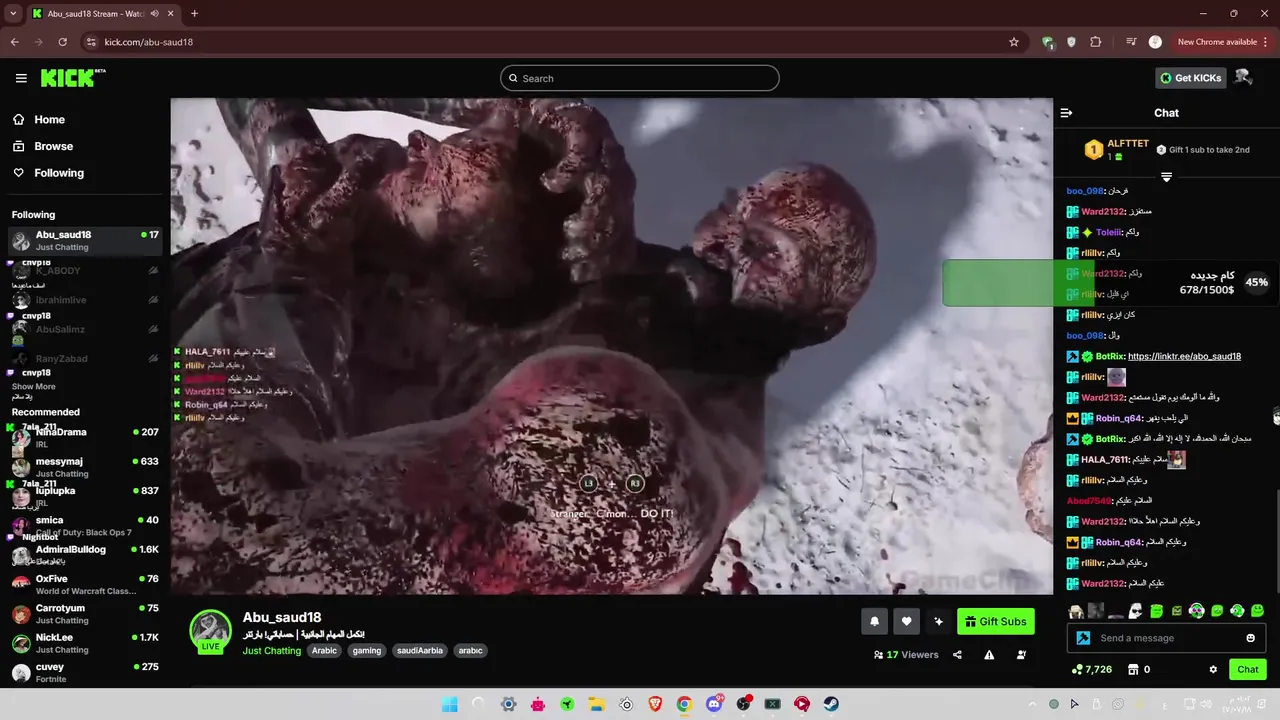
Task: Bookmark this page with the star
Action: tap(1014, 42)
